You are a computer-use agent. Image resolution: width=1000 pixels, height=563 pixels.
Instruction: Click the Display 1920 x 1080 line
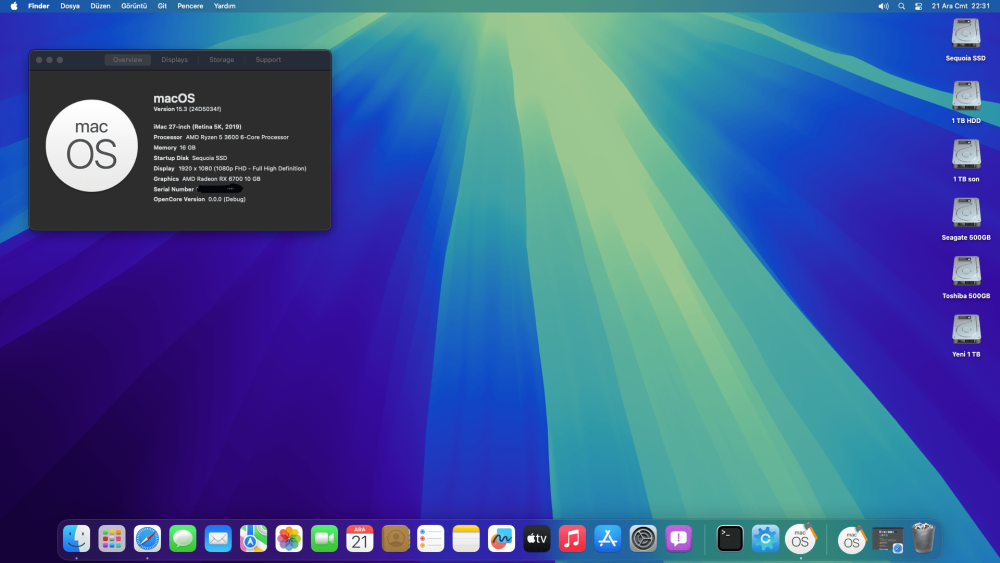pos(230,168)
